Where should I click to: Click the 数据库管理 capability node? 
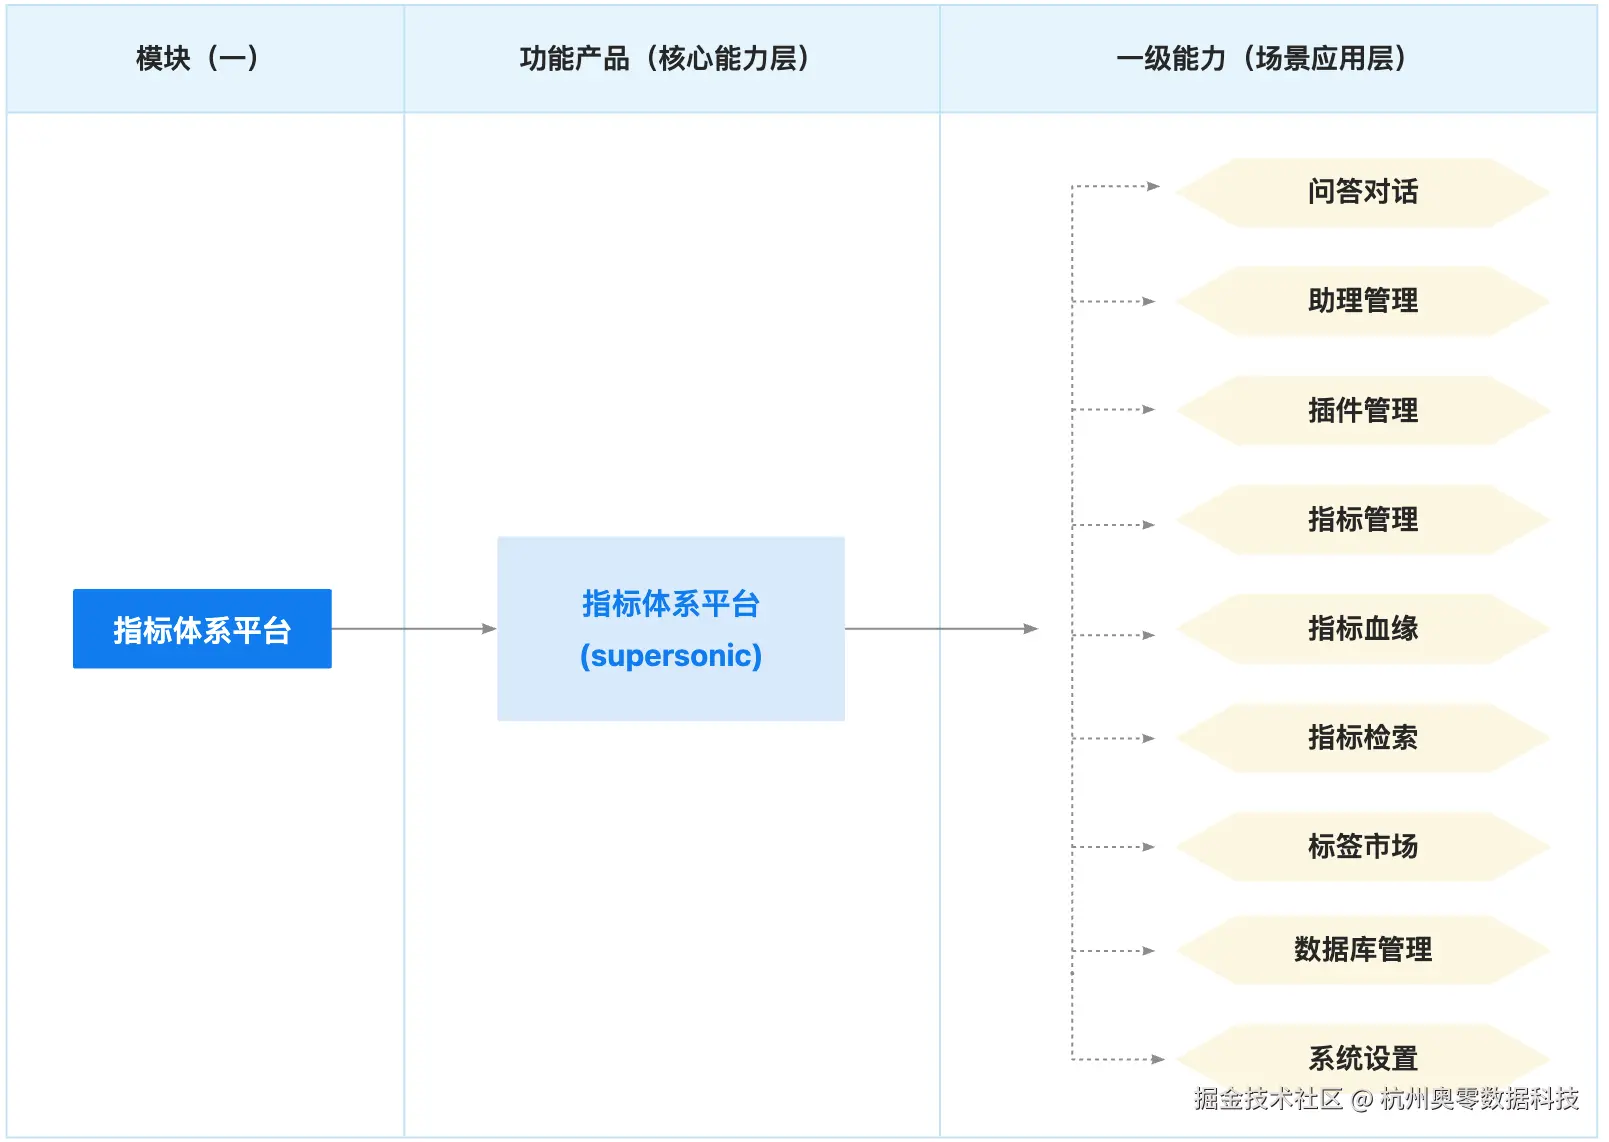(1364, 951)
